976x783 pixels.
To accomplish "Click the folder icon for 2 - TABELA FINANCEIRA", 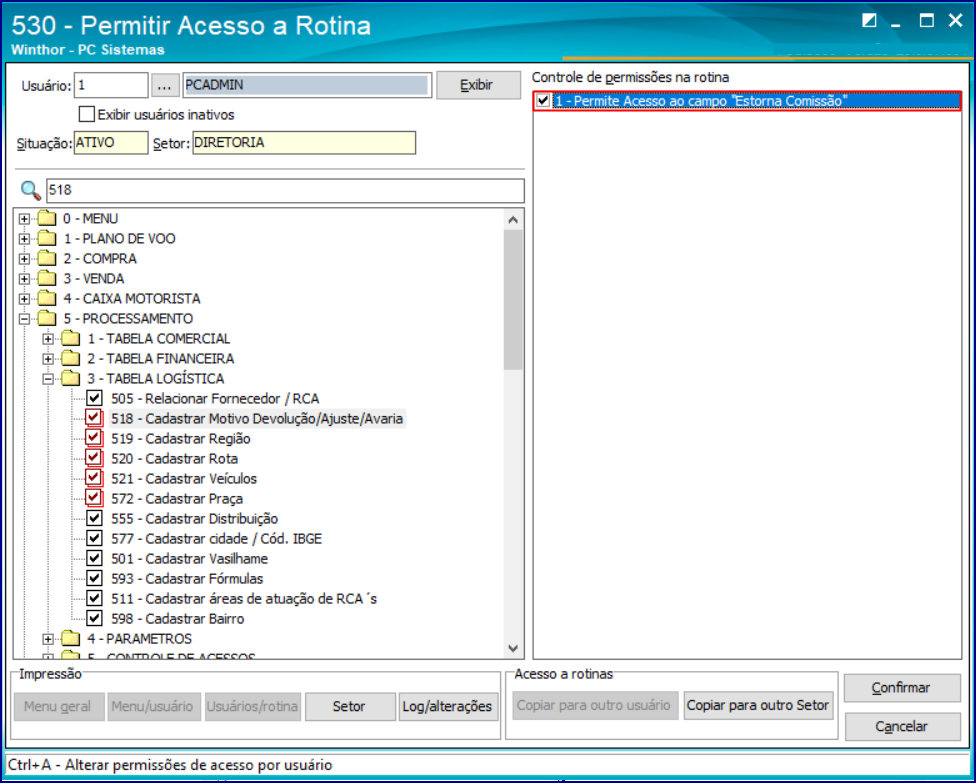I will pos(71,359).
